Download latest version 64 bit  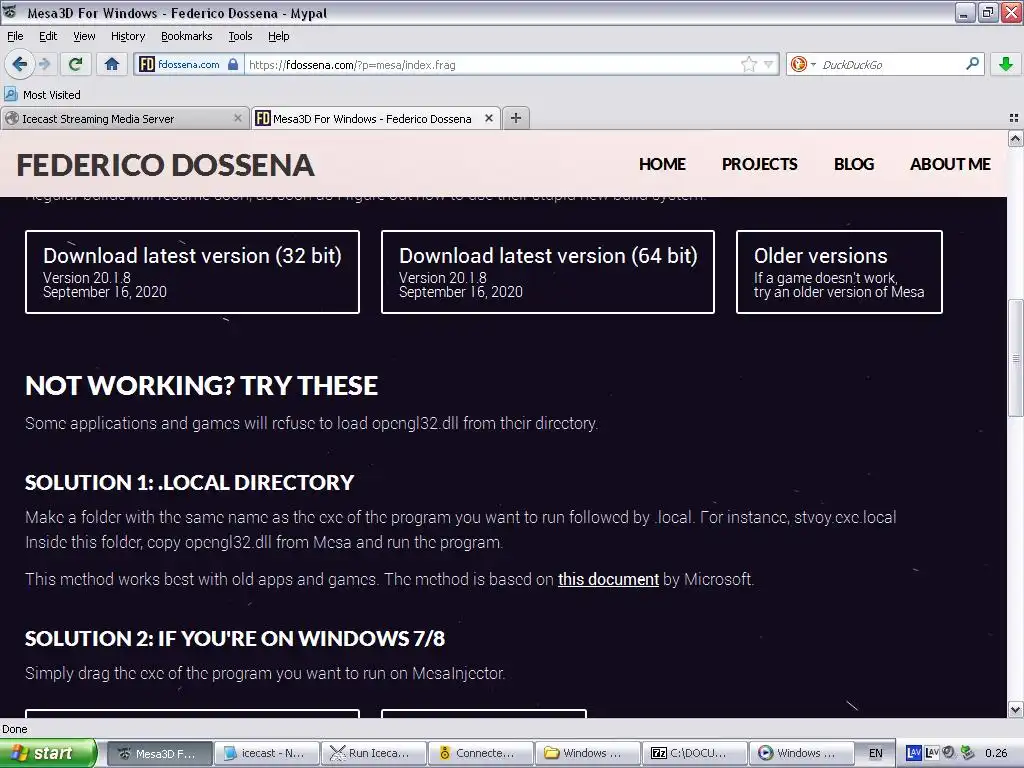[547, 272]
